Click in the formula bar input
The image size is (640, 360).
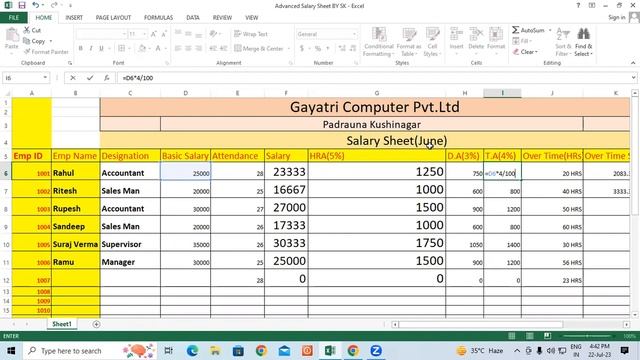point(373,78)
